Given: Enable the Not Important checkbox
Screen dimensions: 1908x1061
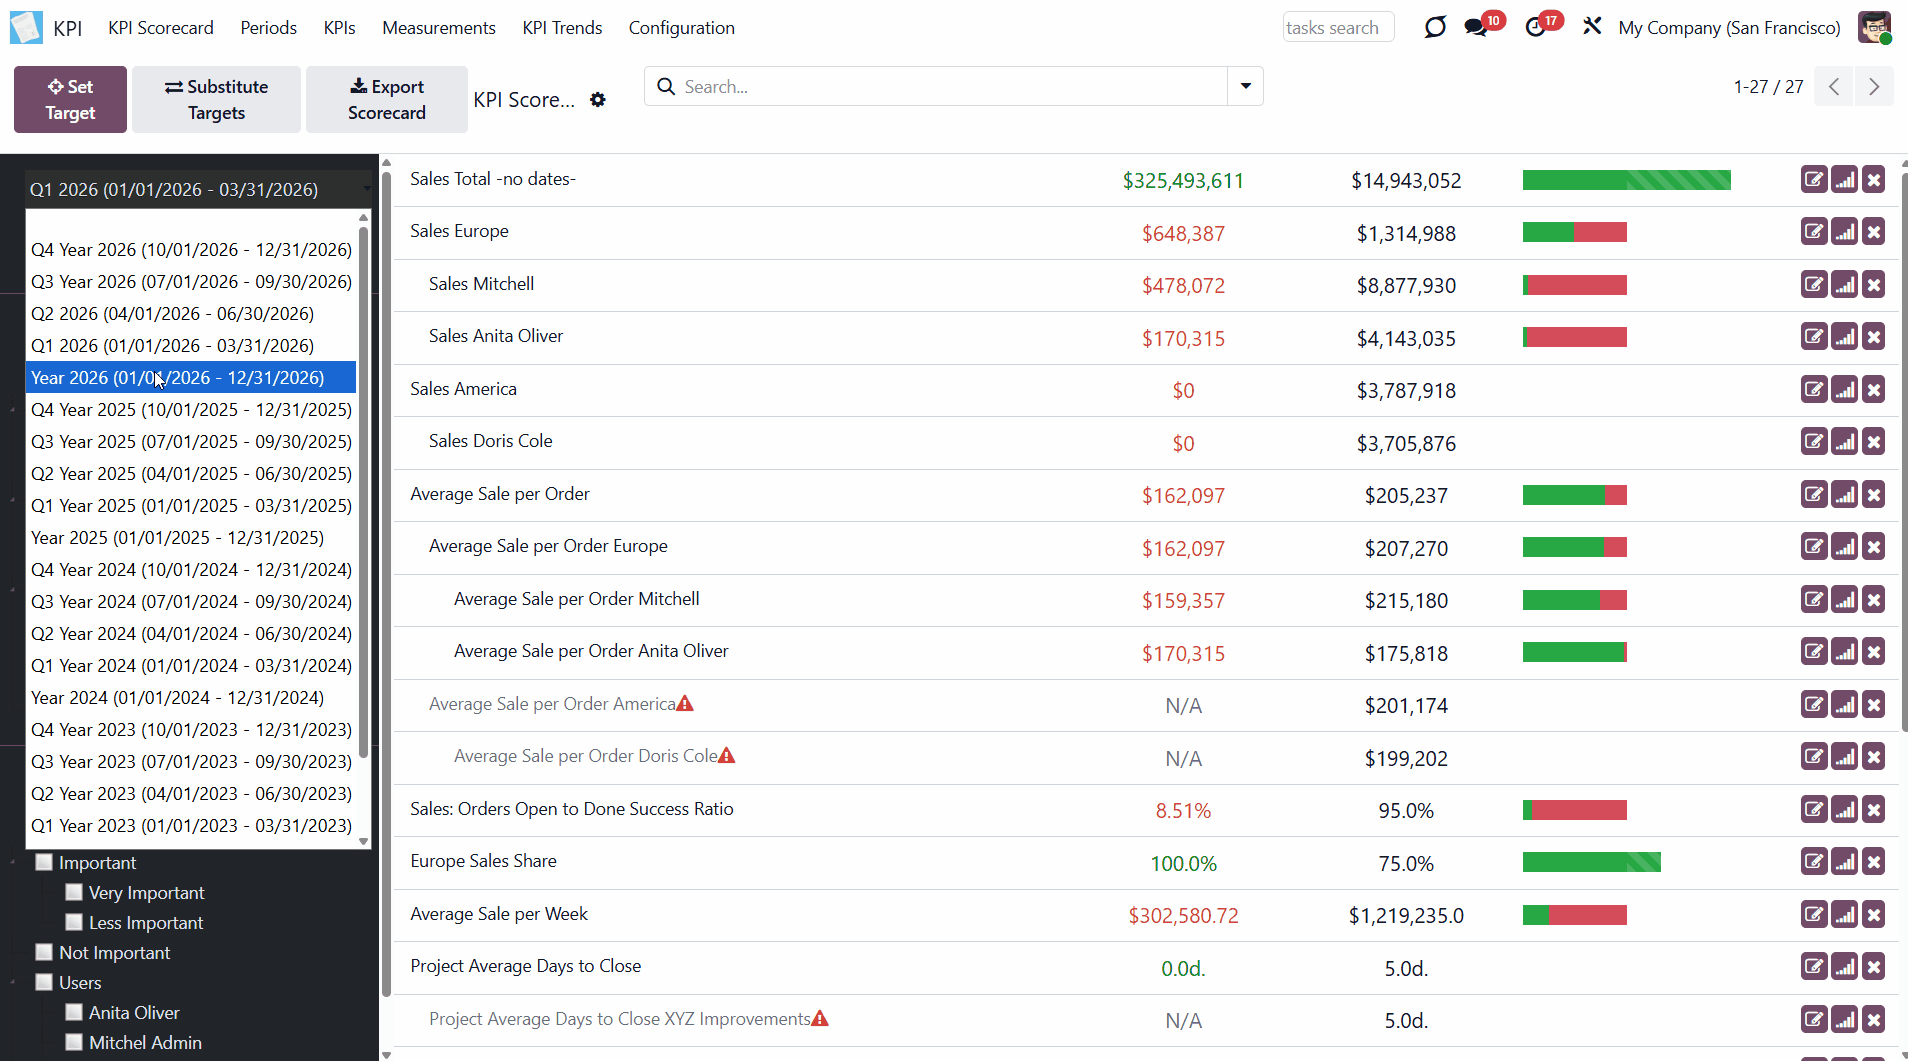Looking at the screenshot, I should [x=44, y=952].
